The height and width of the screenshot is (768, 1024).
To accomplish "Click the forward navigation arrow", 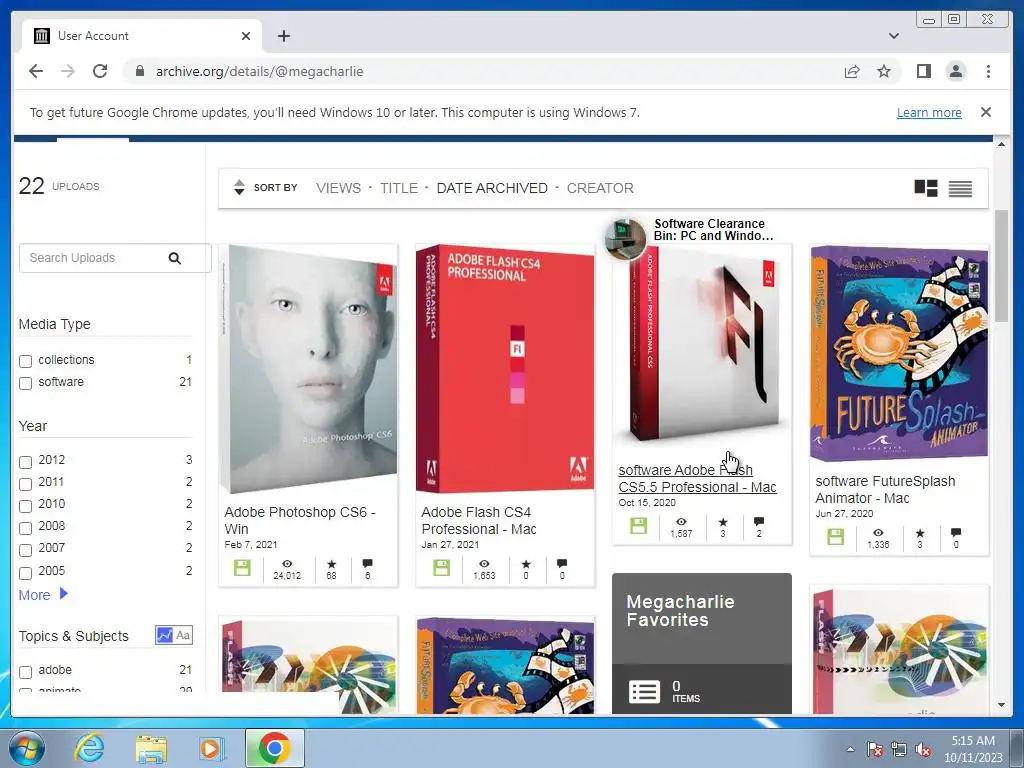I will pyautogui.click(x=68, y=71).
